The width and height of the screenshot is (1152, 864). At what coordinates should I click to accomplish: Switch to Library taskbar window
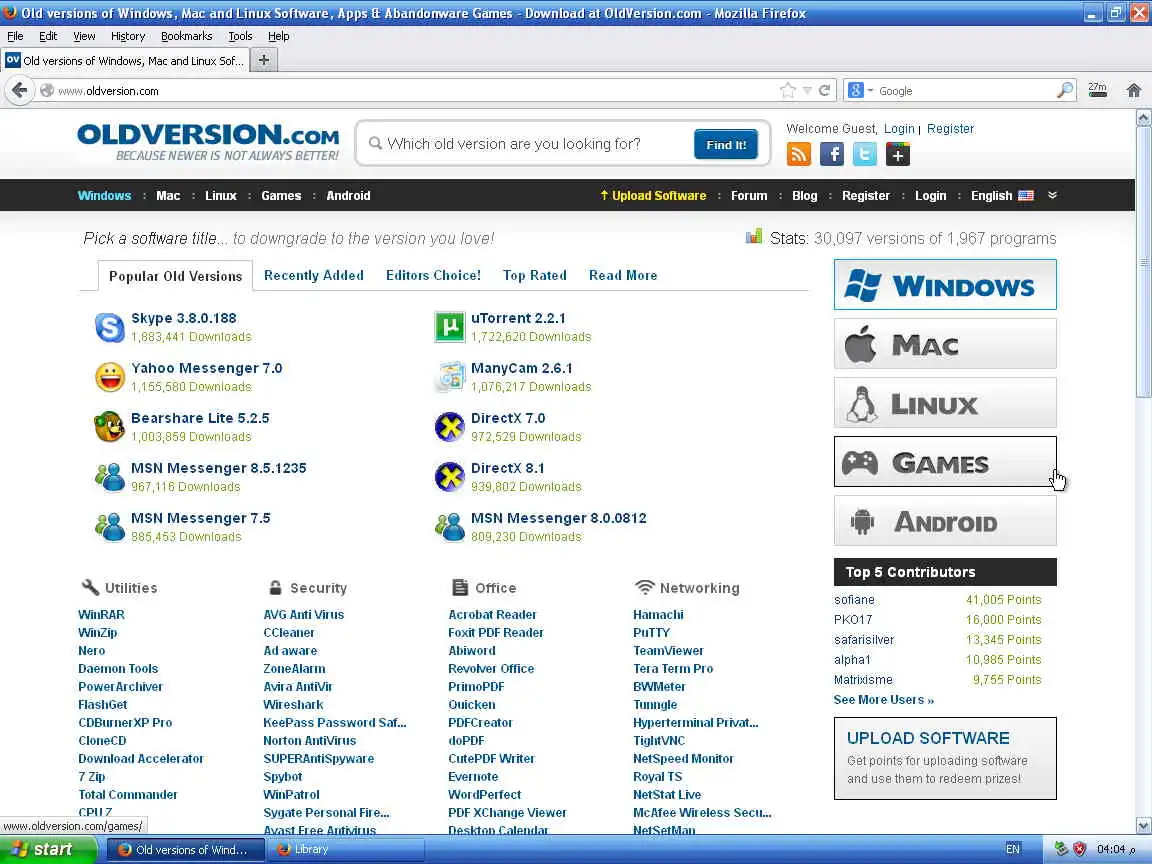pyautogui.click(x=347, y=849)
